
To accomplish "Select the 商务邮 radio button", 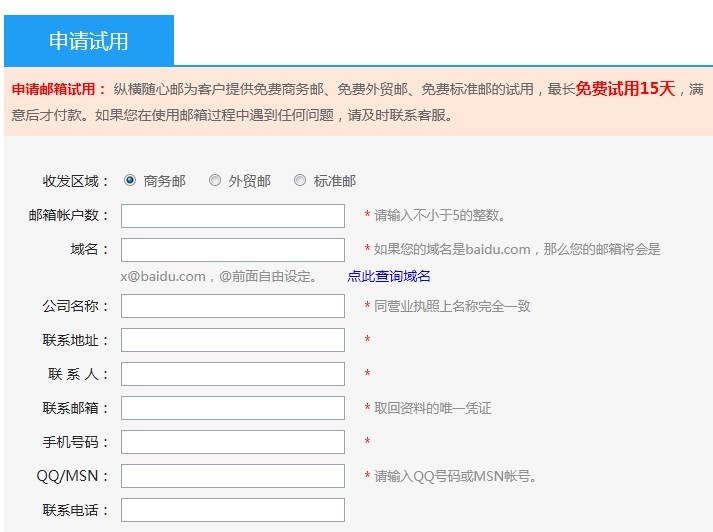I will coord(130,181).
